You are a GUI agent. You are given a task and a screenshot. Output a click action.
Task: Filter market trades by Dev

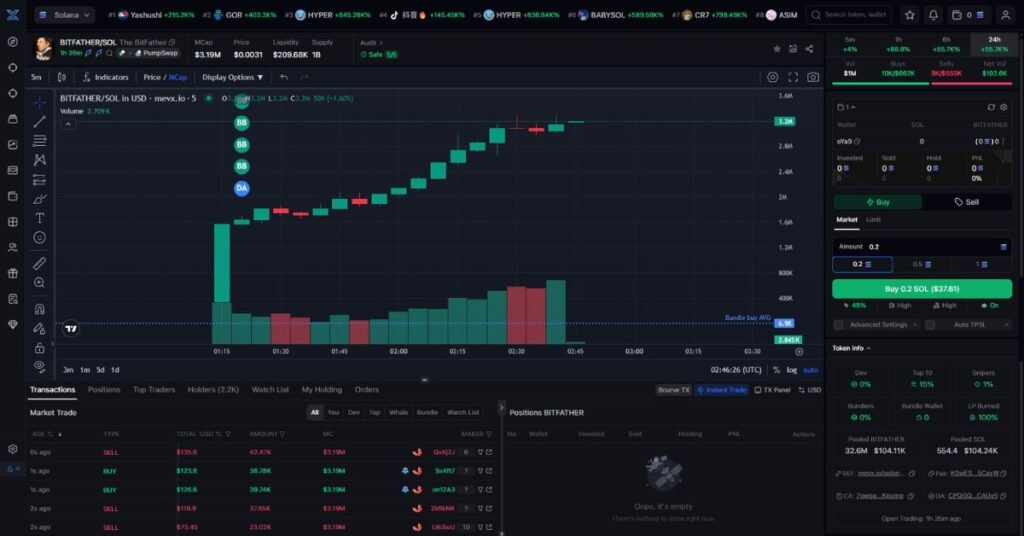(353, 413)
